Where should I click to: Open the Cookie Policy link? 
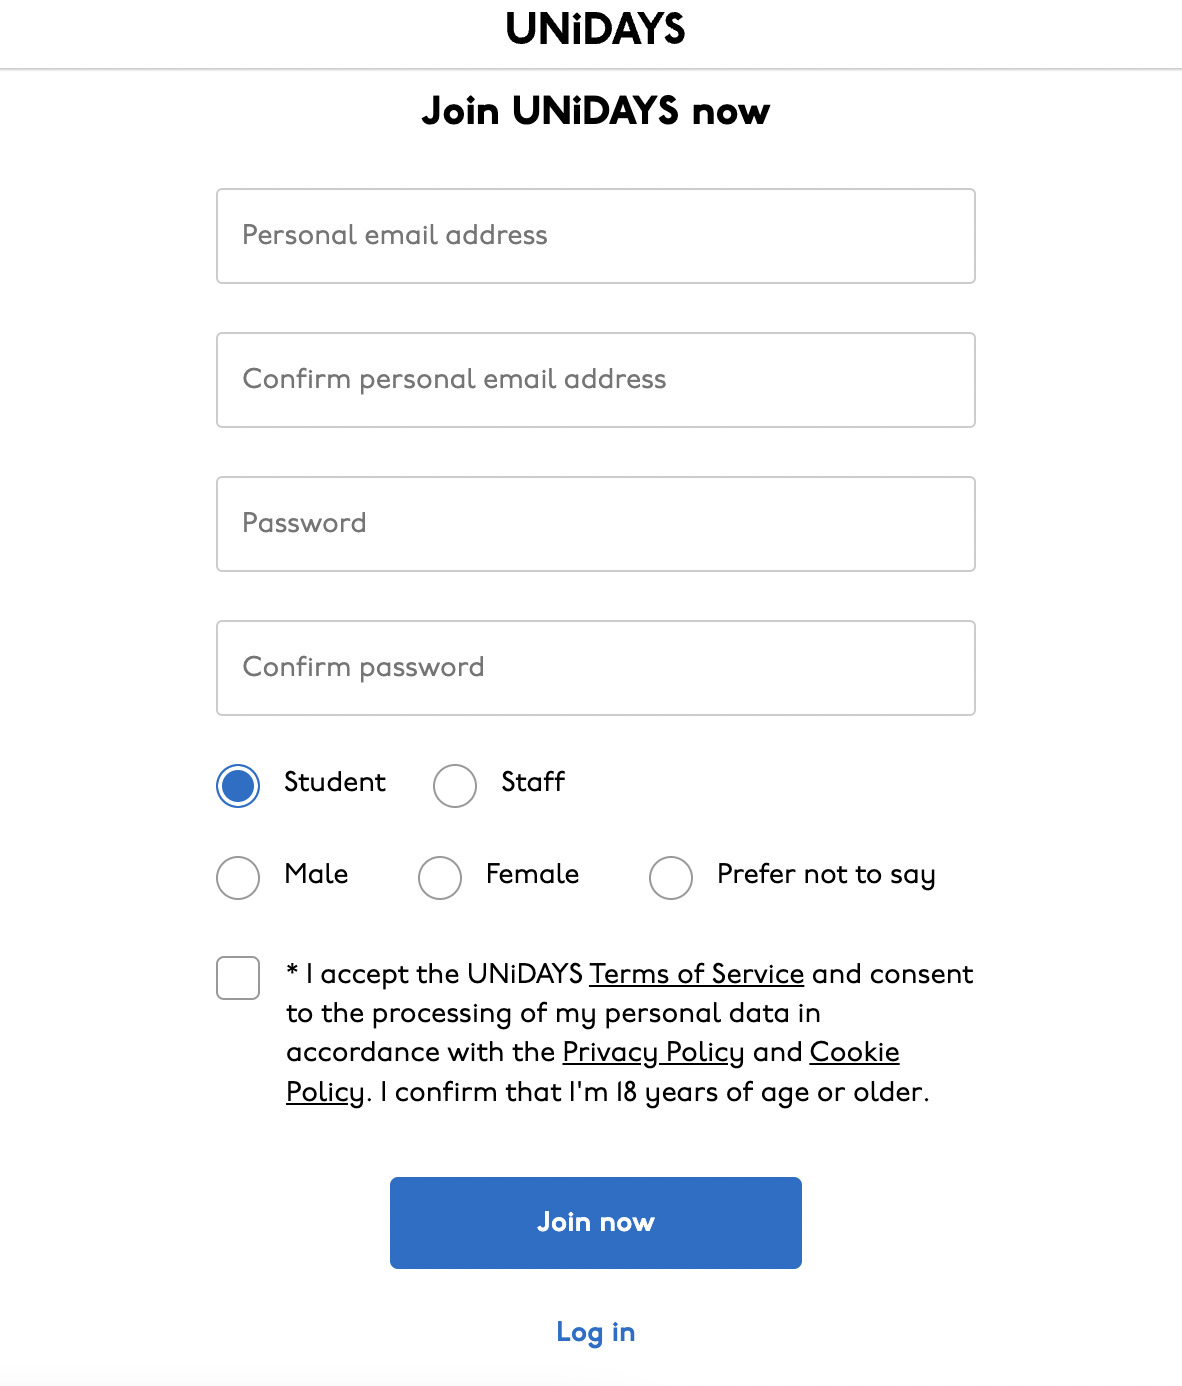854,1052
